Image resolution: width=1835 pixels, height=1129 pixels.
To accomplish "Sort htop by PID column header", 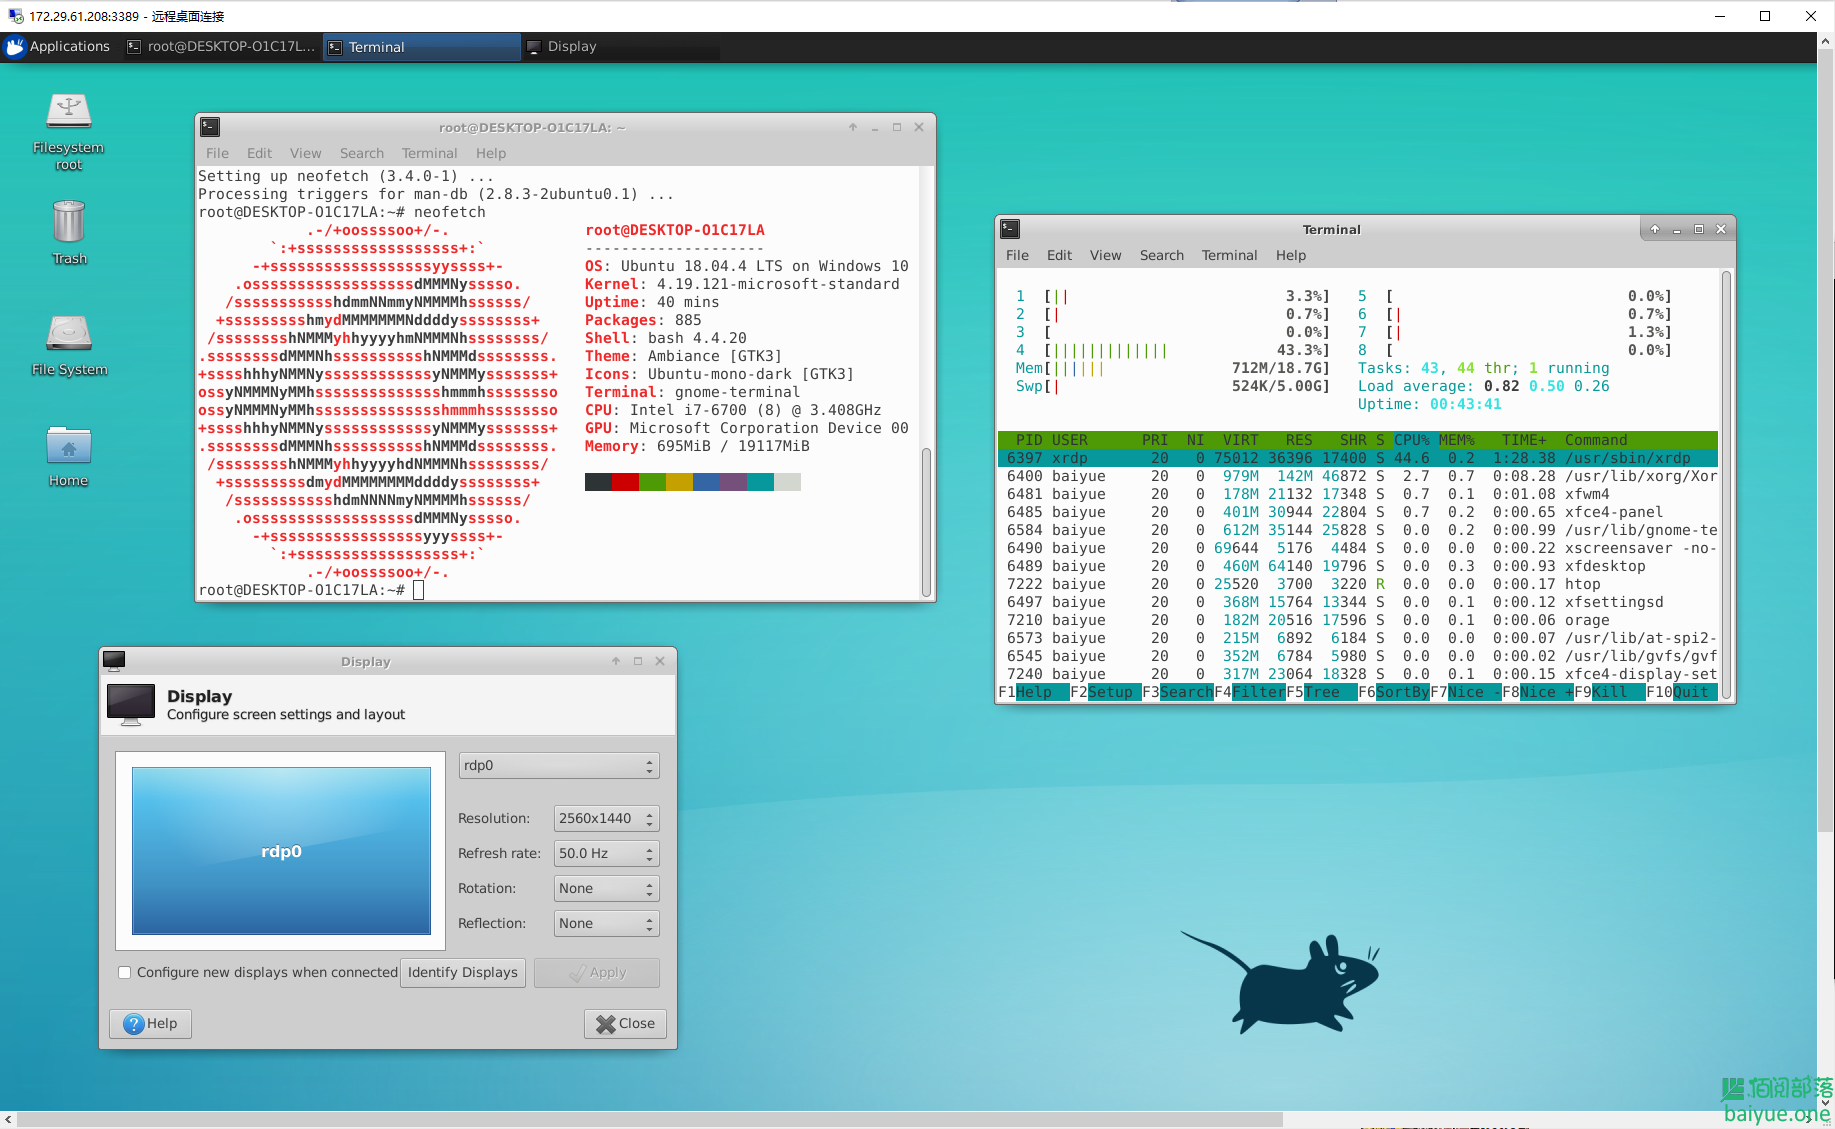I will [x=1029, y=440].
